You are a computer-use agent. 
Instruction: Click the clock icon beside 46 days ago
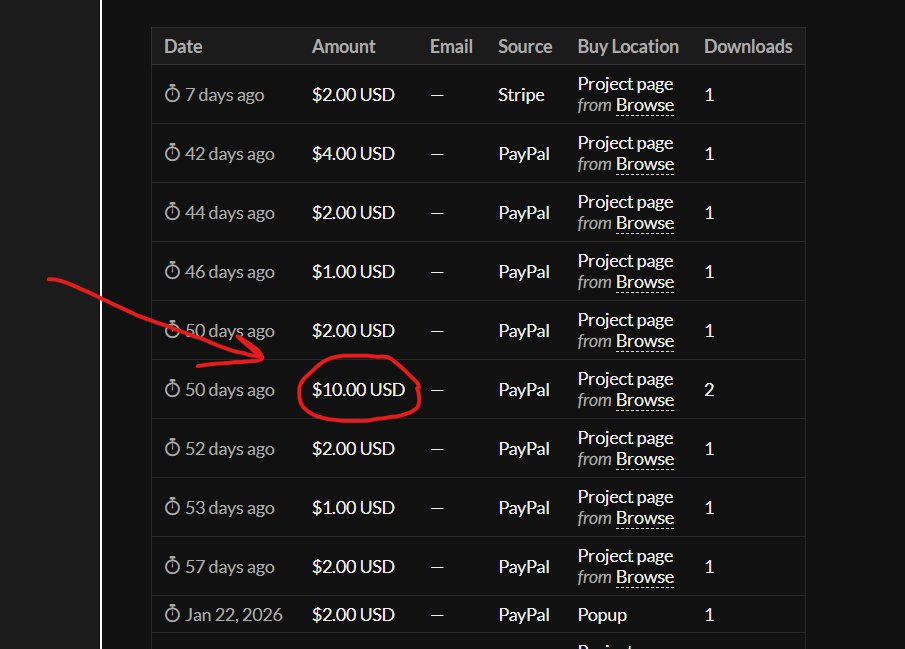172,270
